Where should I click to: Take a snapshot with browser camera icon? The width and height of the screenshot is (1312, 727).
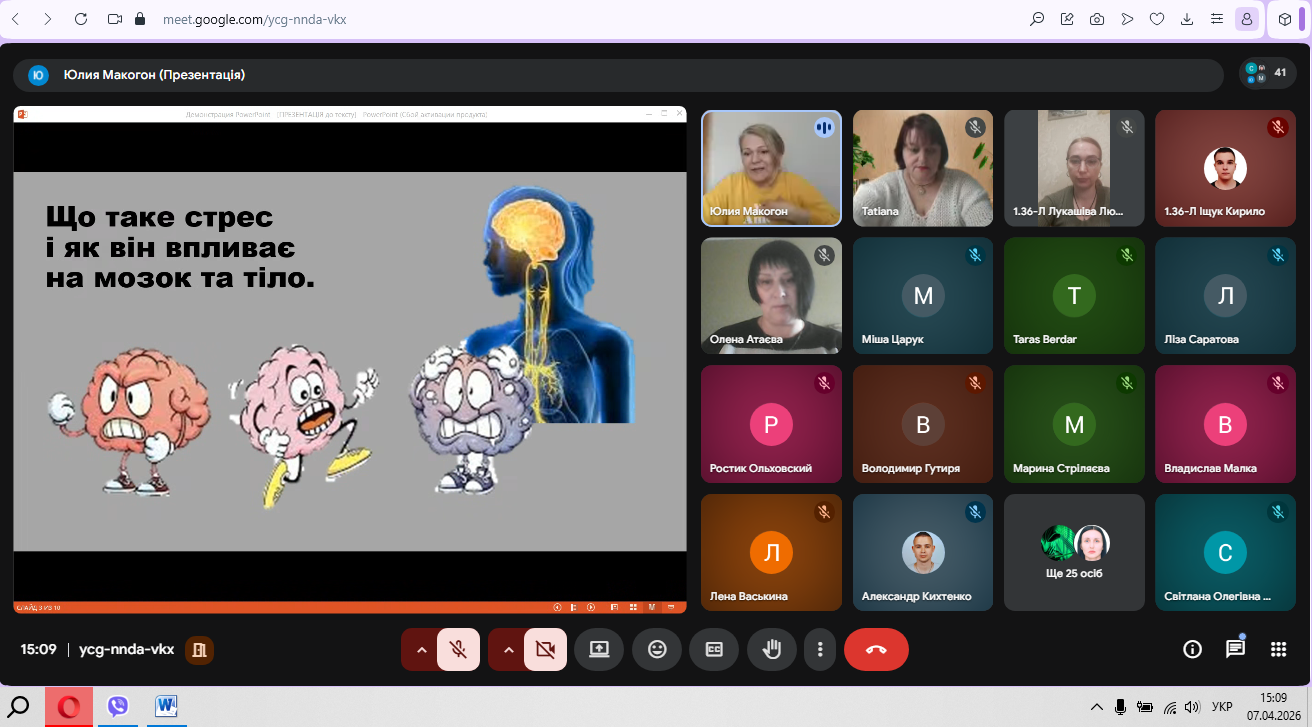tap(1097, 19)
